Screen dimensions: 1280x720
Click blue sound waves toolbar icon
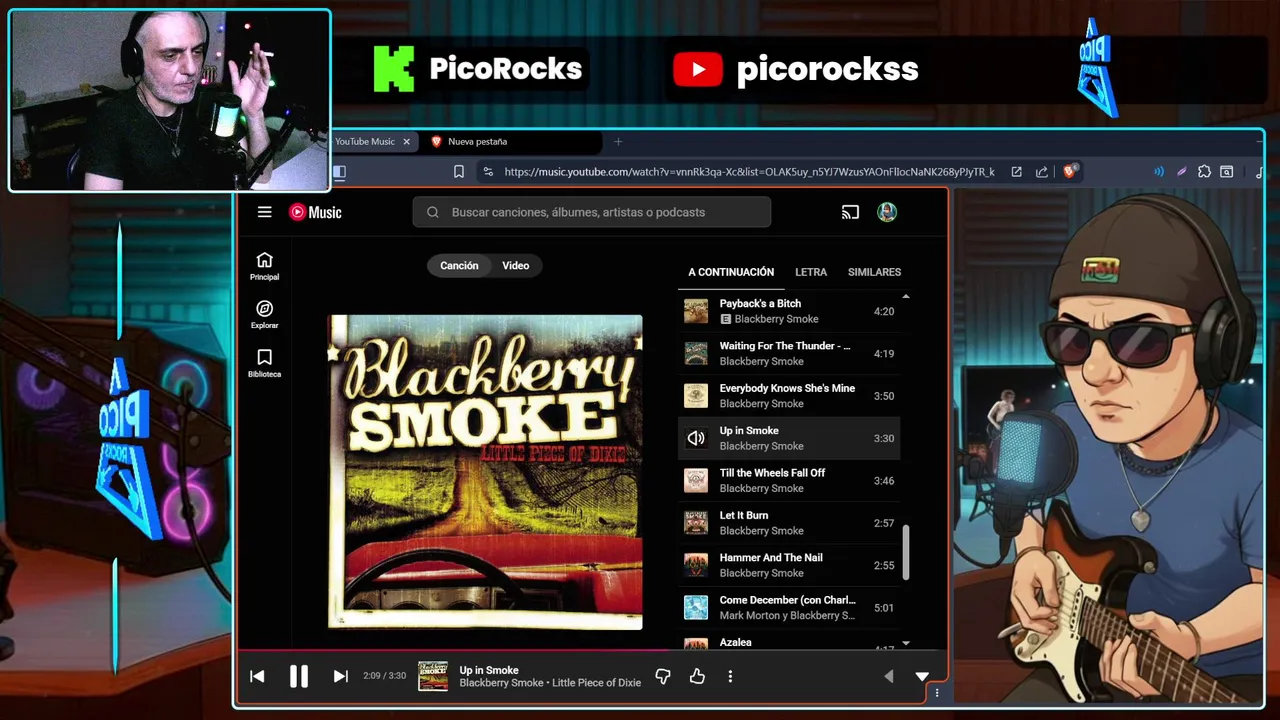1159,172
